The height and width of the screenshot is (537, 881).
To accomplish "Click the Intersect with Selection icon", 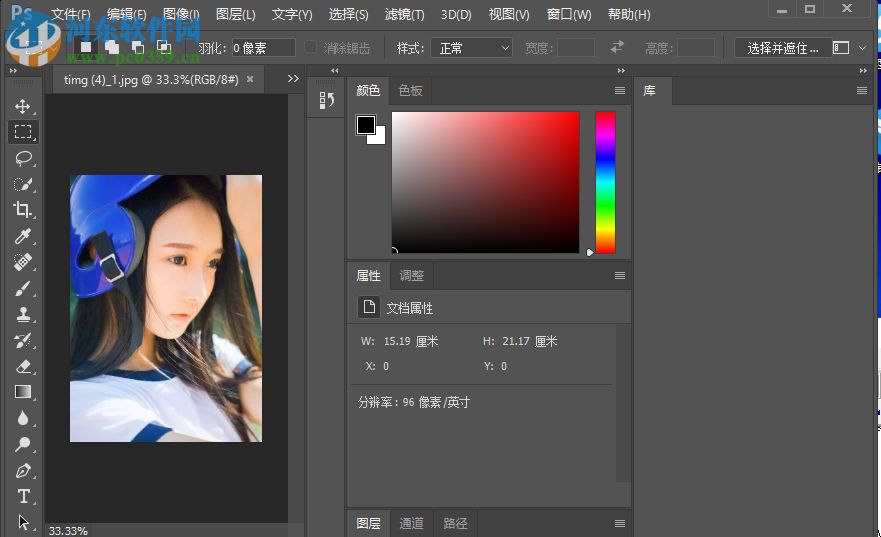I will coord(164,47).
